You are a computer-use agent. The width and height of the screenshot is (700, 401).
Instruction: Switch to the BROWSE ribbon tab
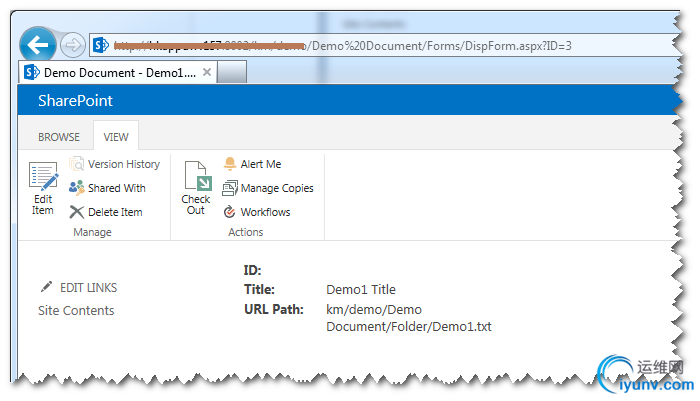point(59,137)
